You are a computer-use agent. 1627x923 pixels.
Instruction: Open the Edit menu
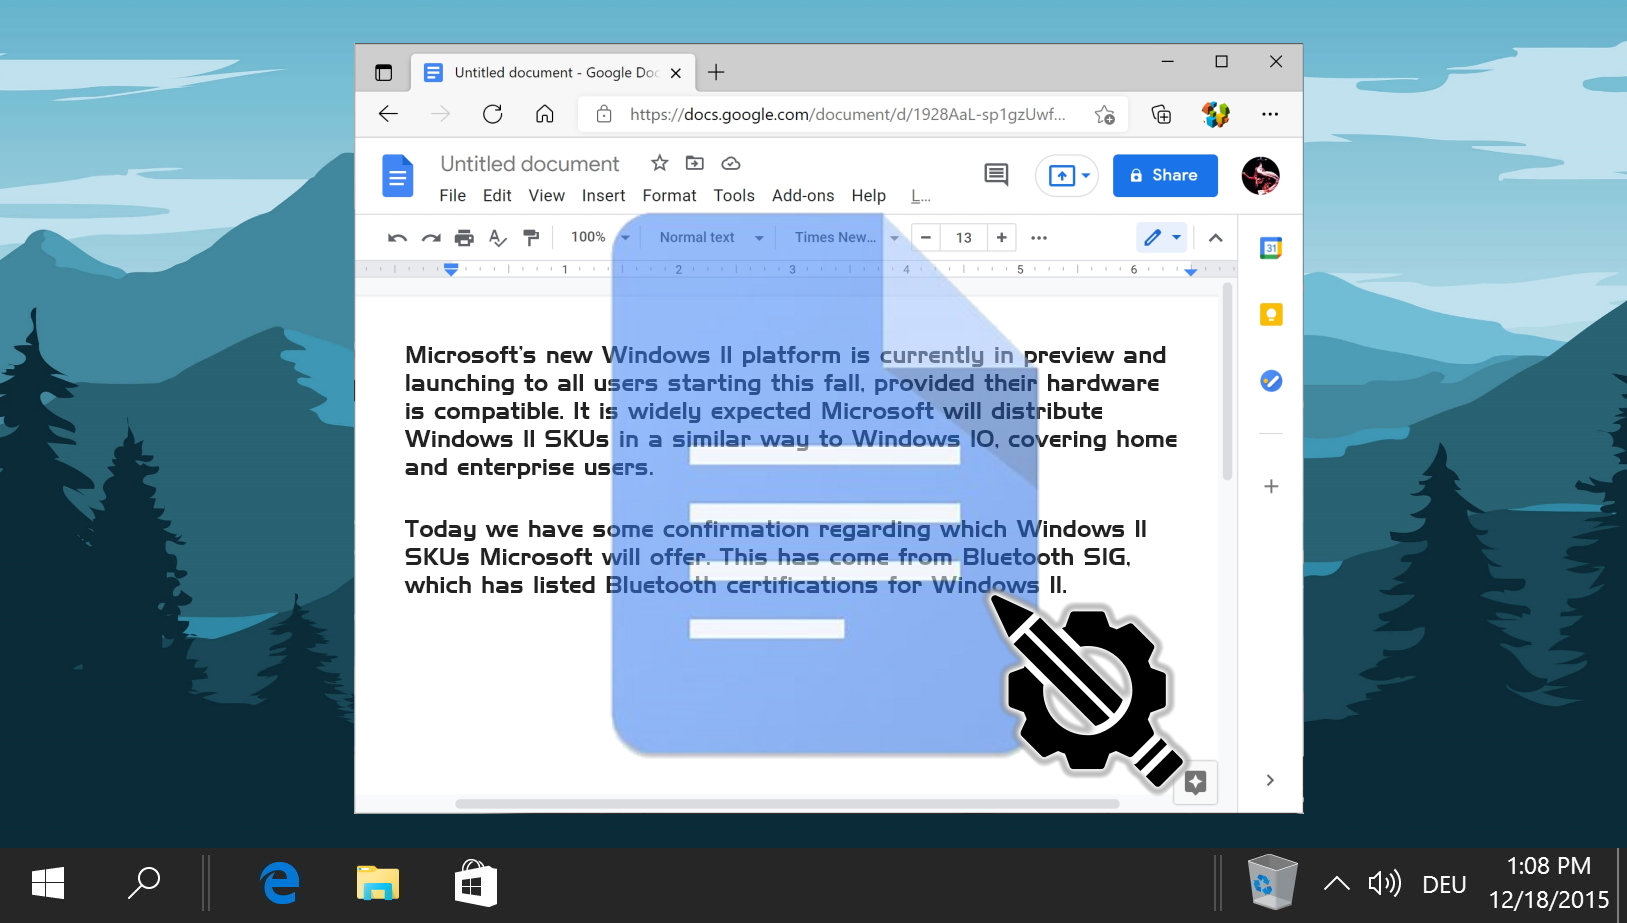497,196
